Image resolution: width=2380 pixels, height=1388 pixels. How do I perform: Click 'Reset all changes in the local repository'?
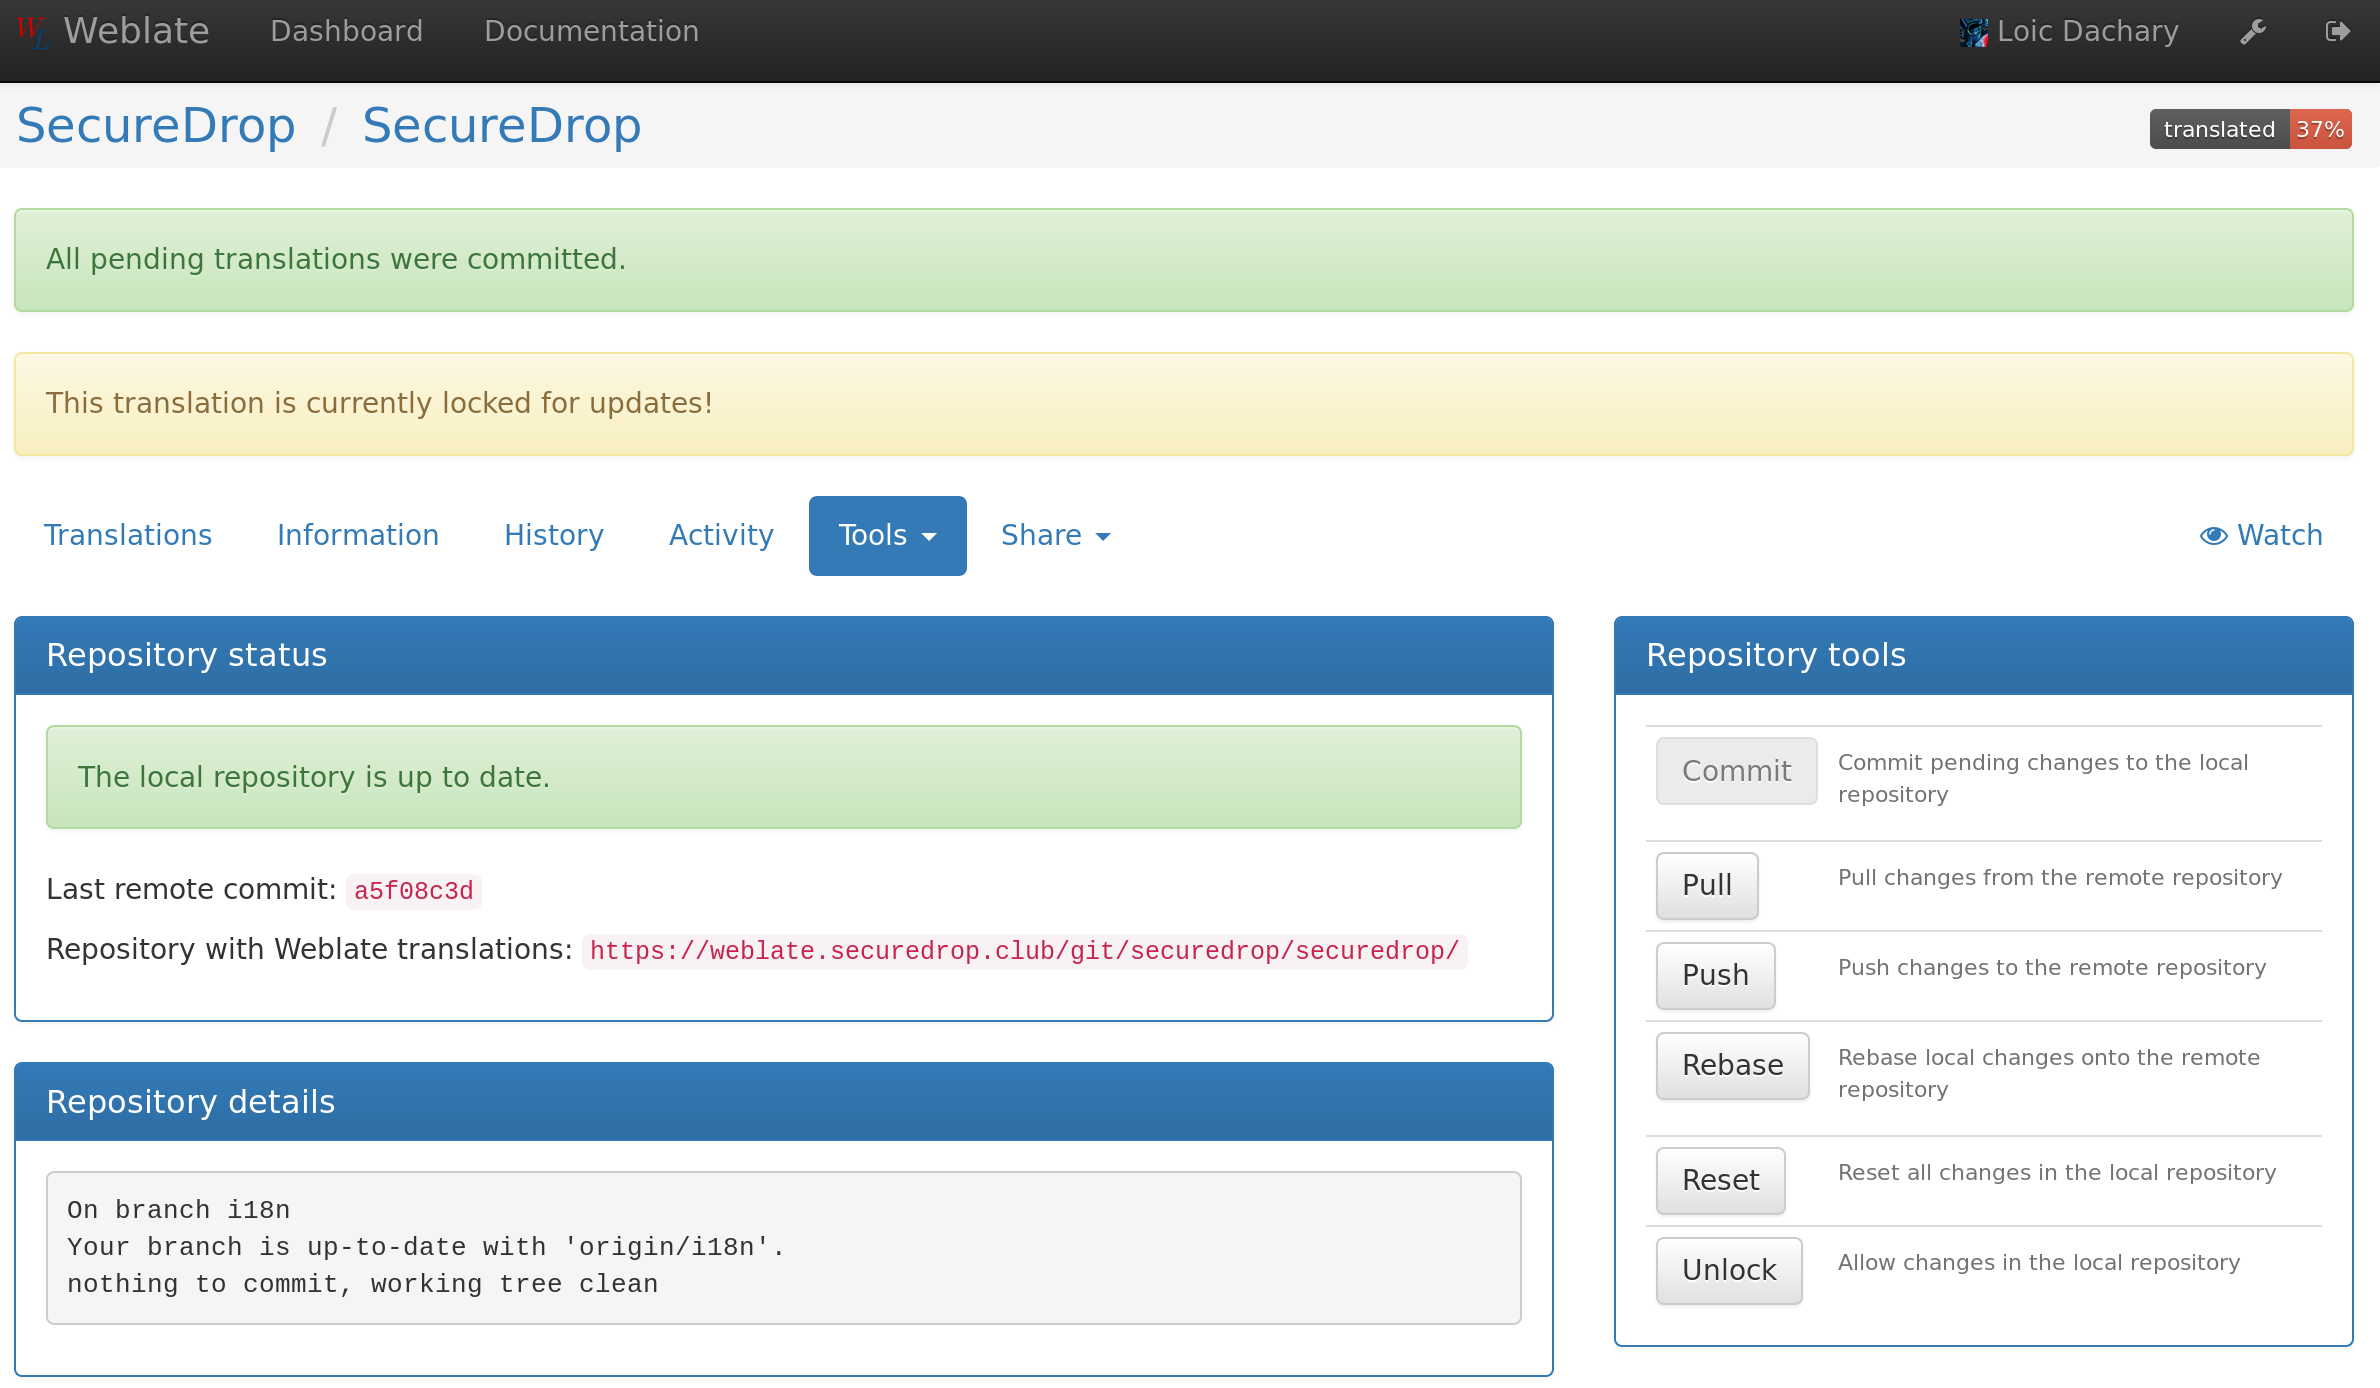(x=2057, y=1172)
